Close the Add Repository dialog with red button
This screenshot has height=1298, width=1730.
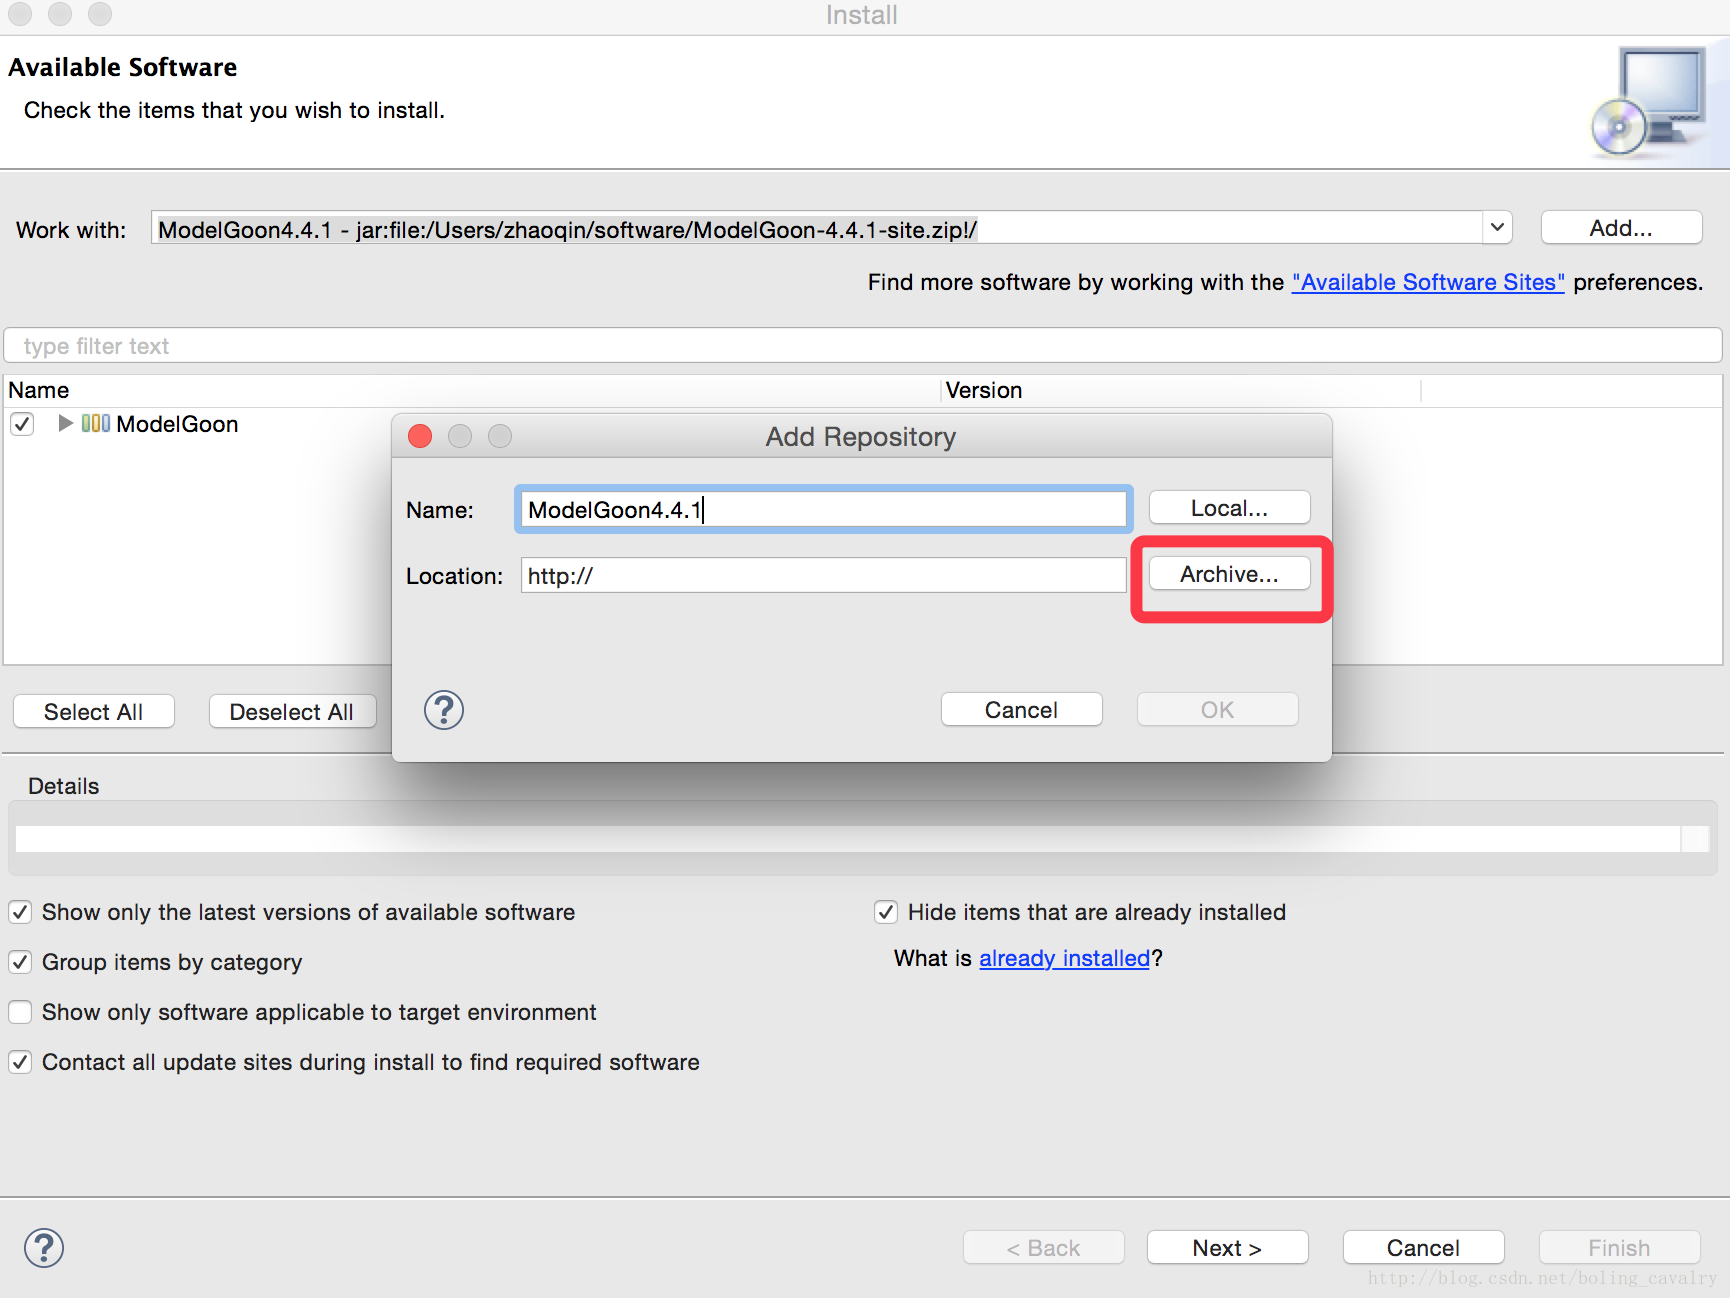tap(420, 436)
